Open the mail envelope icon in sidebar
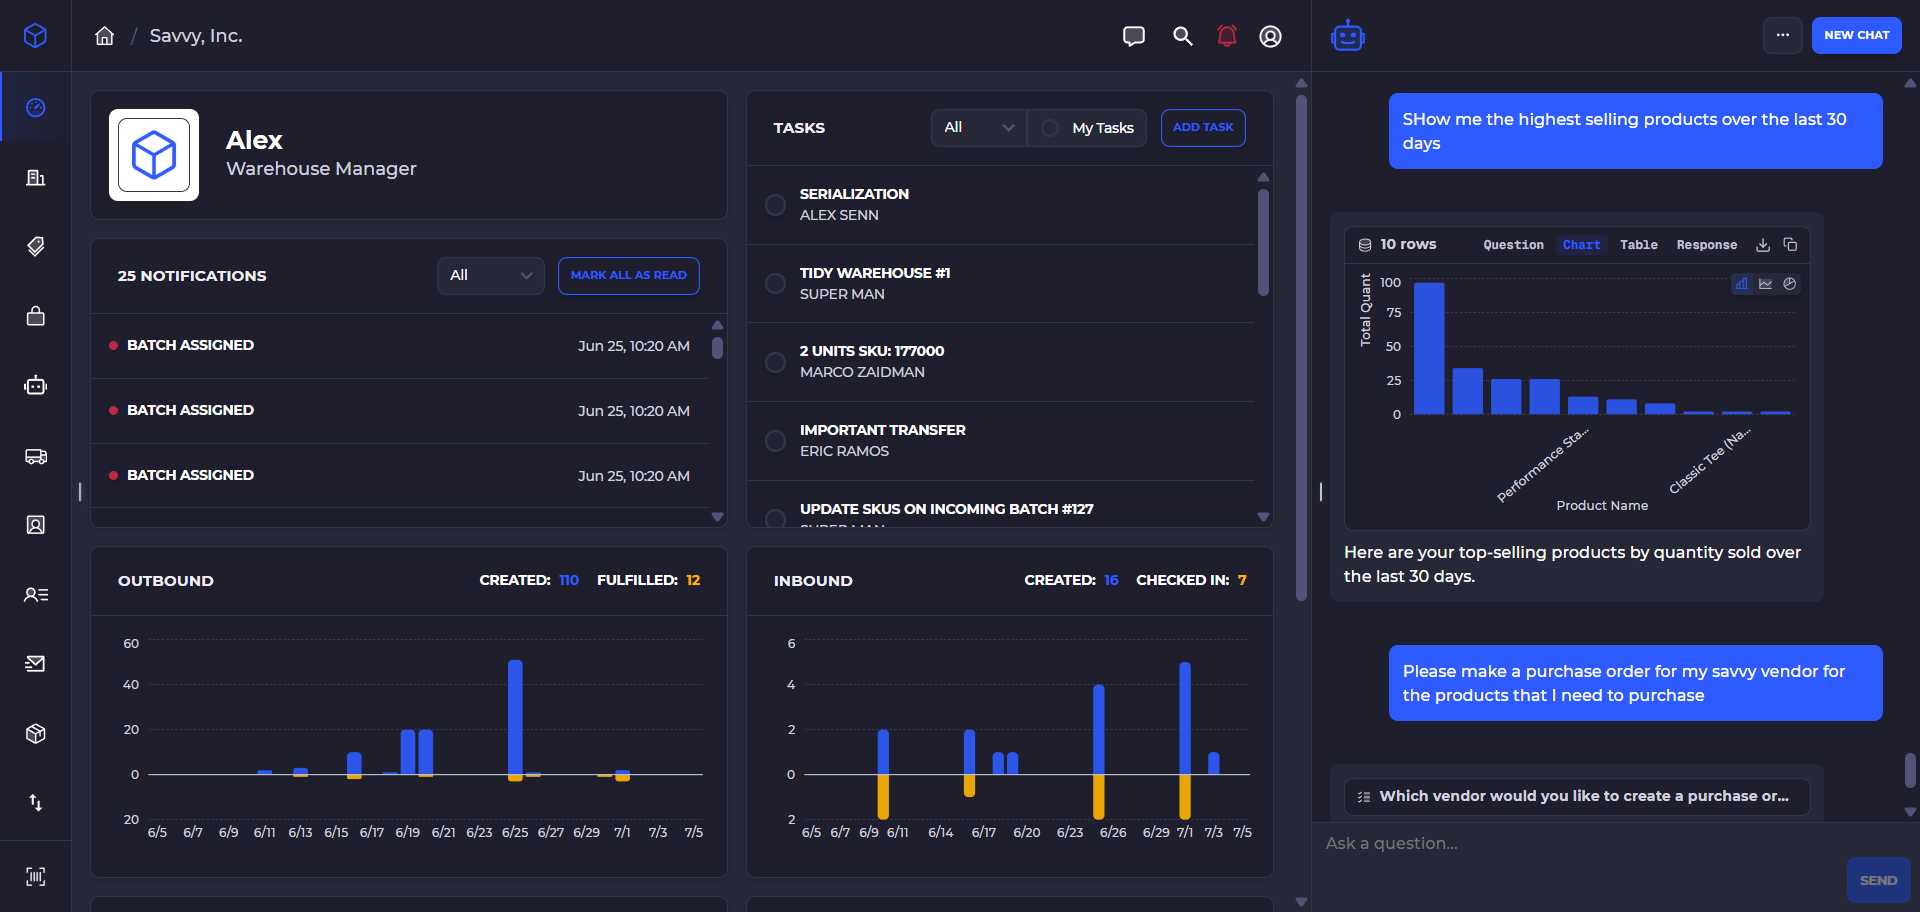 click(x=35, y=663)
